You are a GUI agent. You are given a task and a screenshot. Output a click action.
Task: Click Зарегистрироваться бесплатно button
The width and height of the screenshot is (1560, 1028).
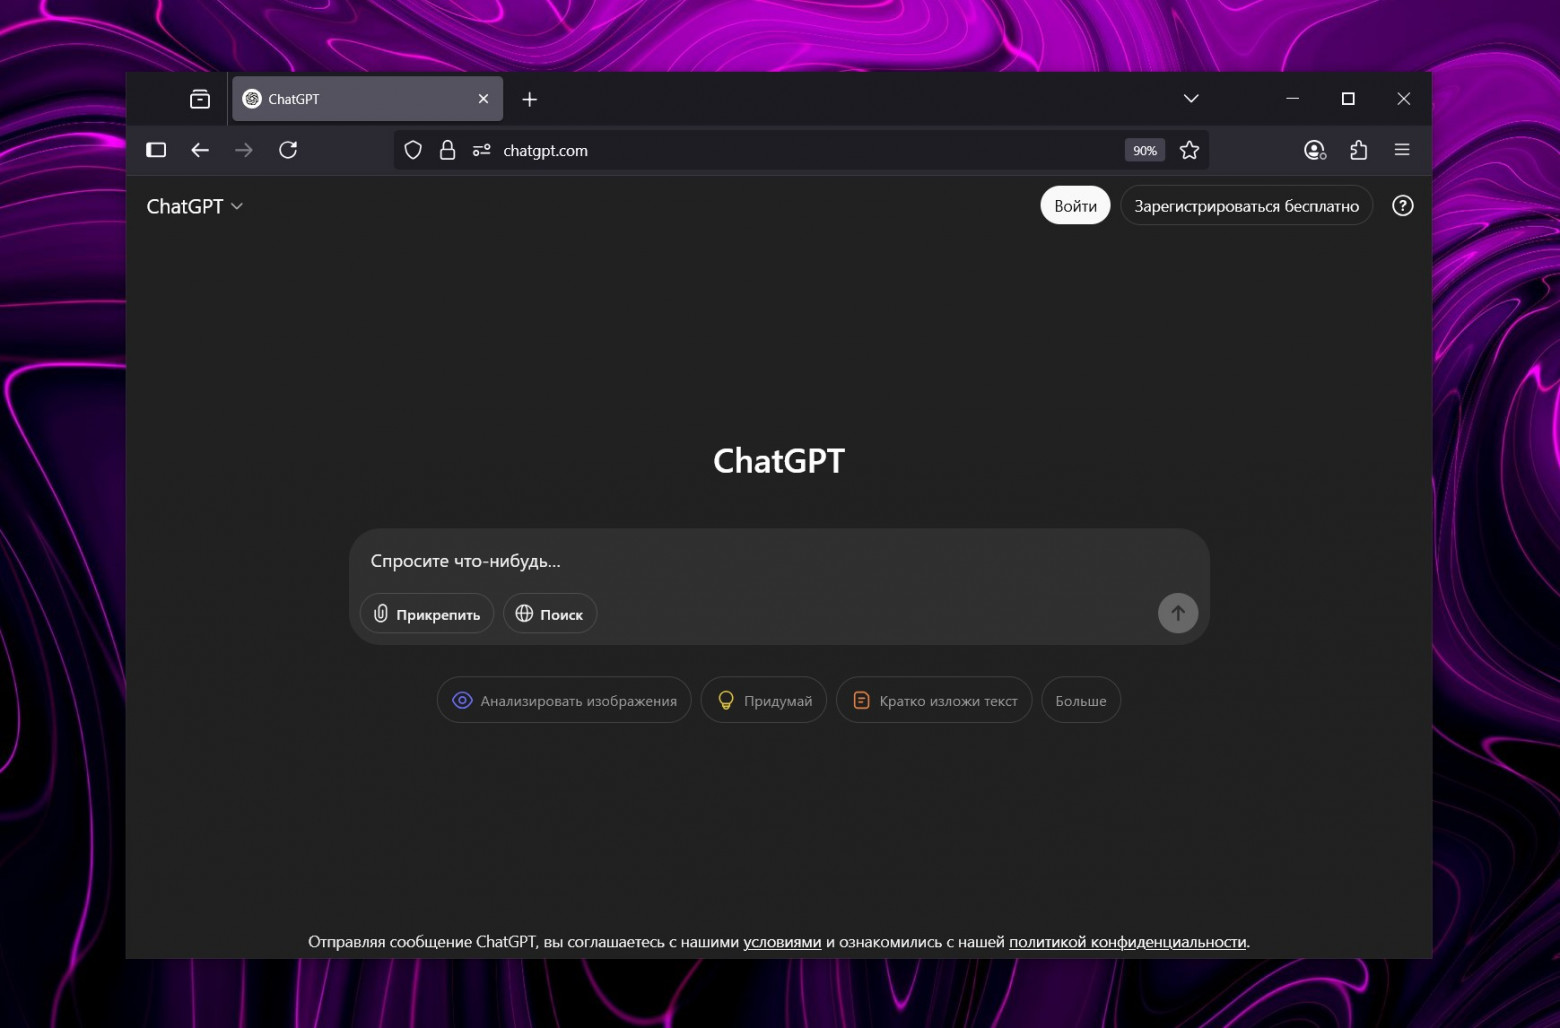point(1246,206)
